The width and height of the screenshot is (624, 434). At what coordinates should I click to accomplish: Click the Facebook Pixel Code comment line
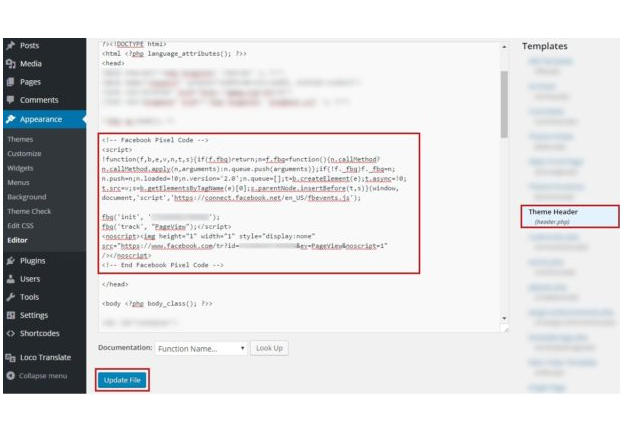(155, 140)
